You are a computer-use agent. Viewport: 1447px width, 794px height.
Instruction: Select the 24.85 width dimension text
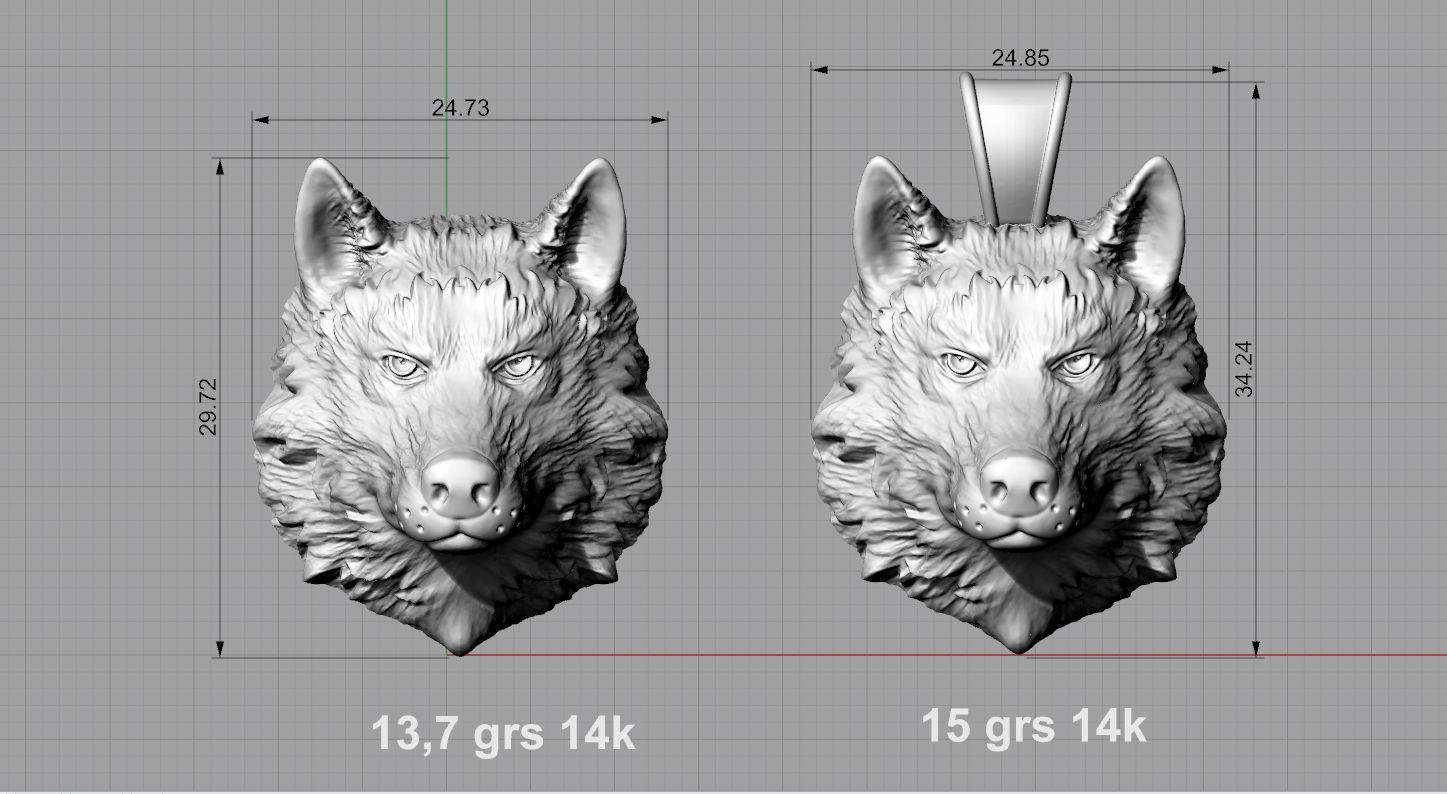(x=1021, y=58)
